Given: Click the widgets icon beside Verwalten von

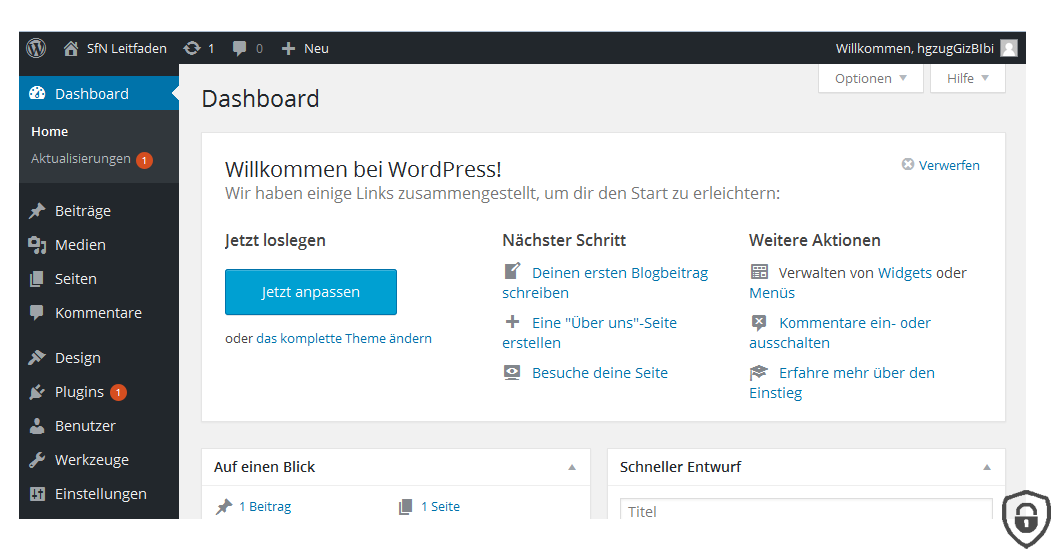Looking at the screenshot, I should [x=759, y=272].
